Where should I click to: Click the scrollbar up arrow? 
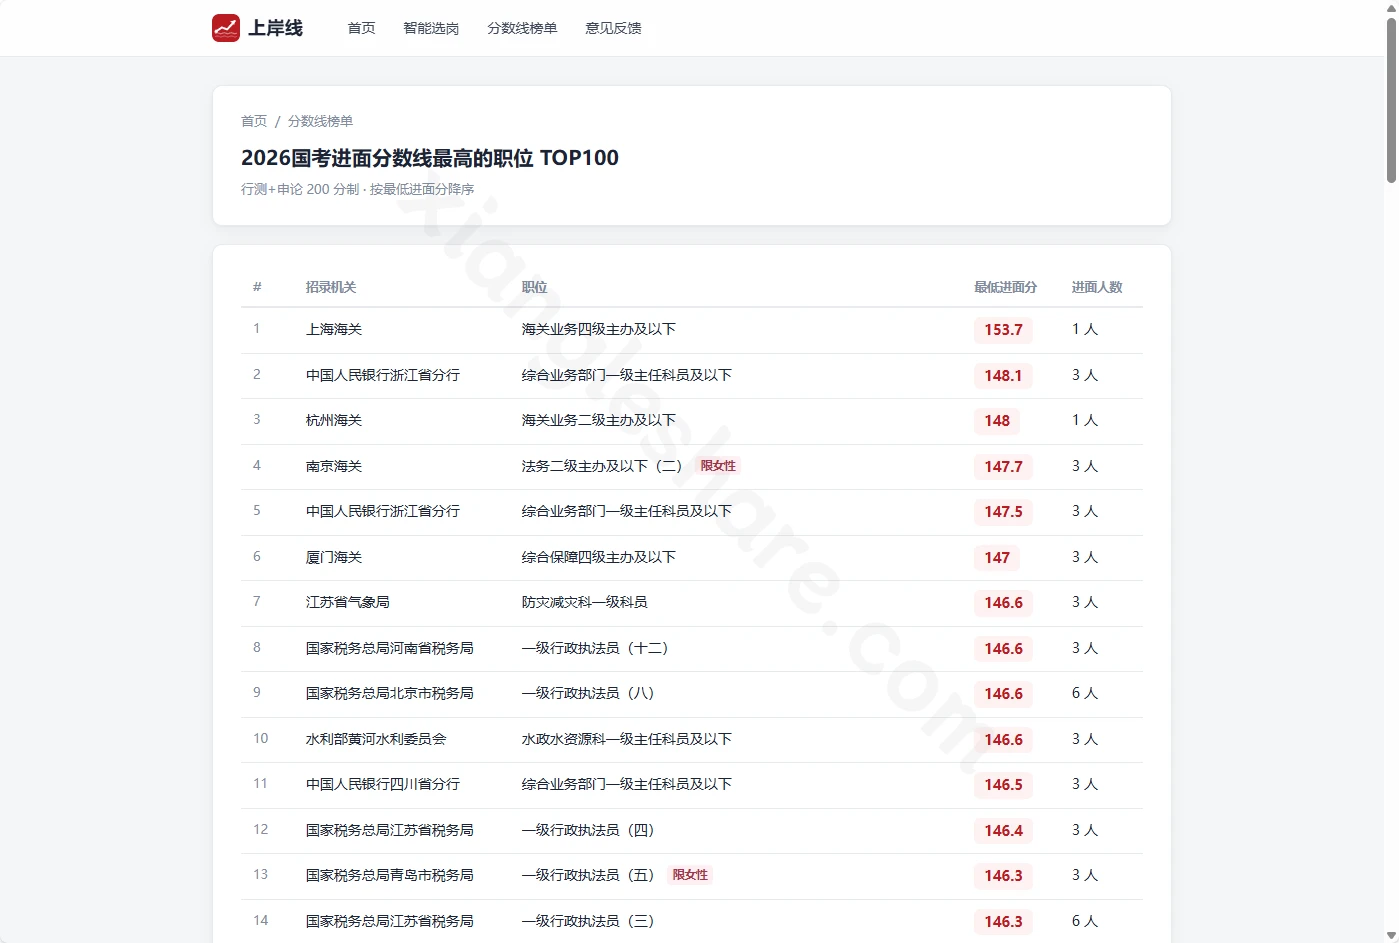(1391, 7)
